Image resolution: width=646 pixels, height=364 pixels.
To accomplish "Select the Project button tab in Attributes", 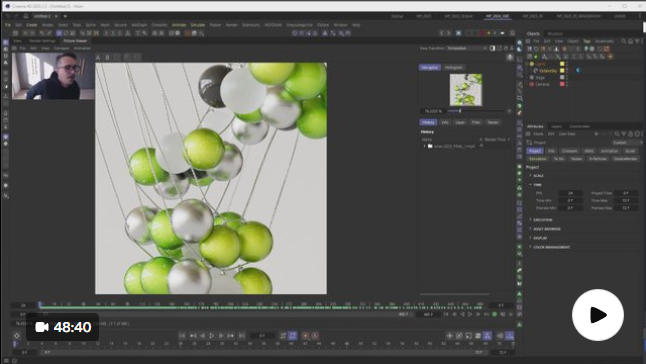I will tap(535, 151).
